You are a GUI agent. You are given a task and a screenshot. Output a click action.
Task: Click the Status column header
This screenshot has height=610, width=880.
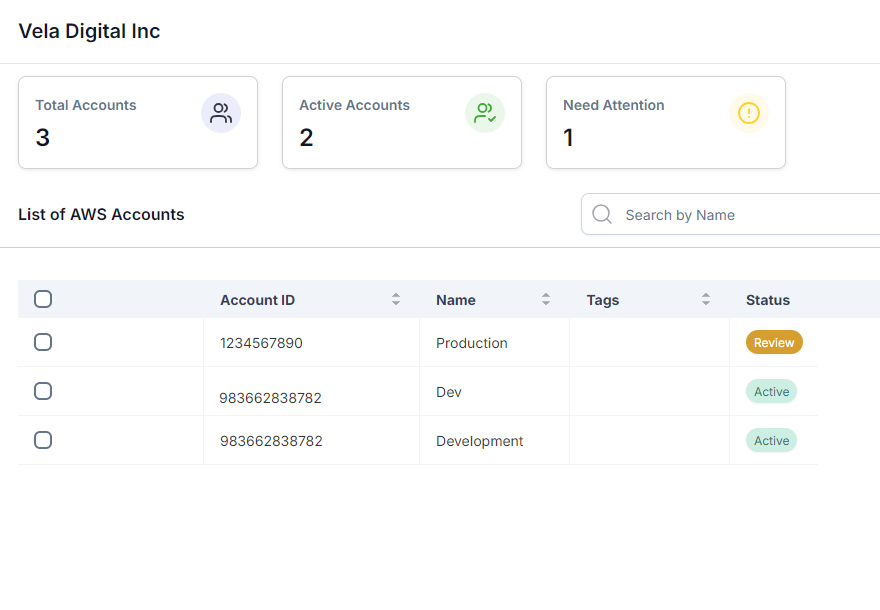[768, 300]
